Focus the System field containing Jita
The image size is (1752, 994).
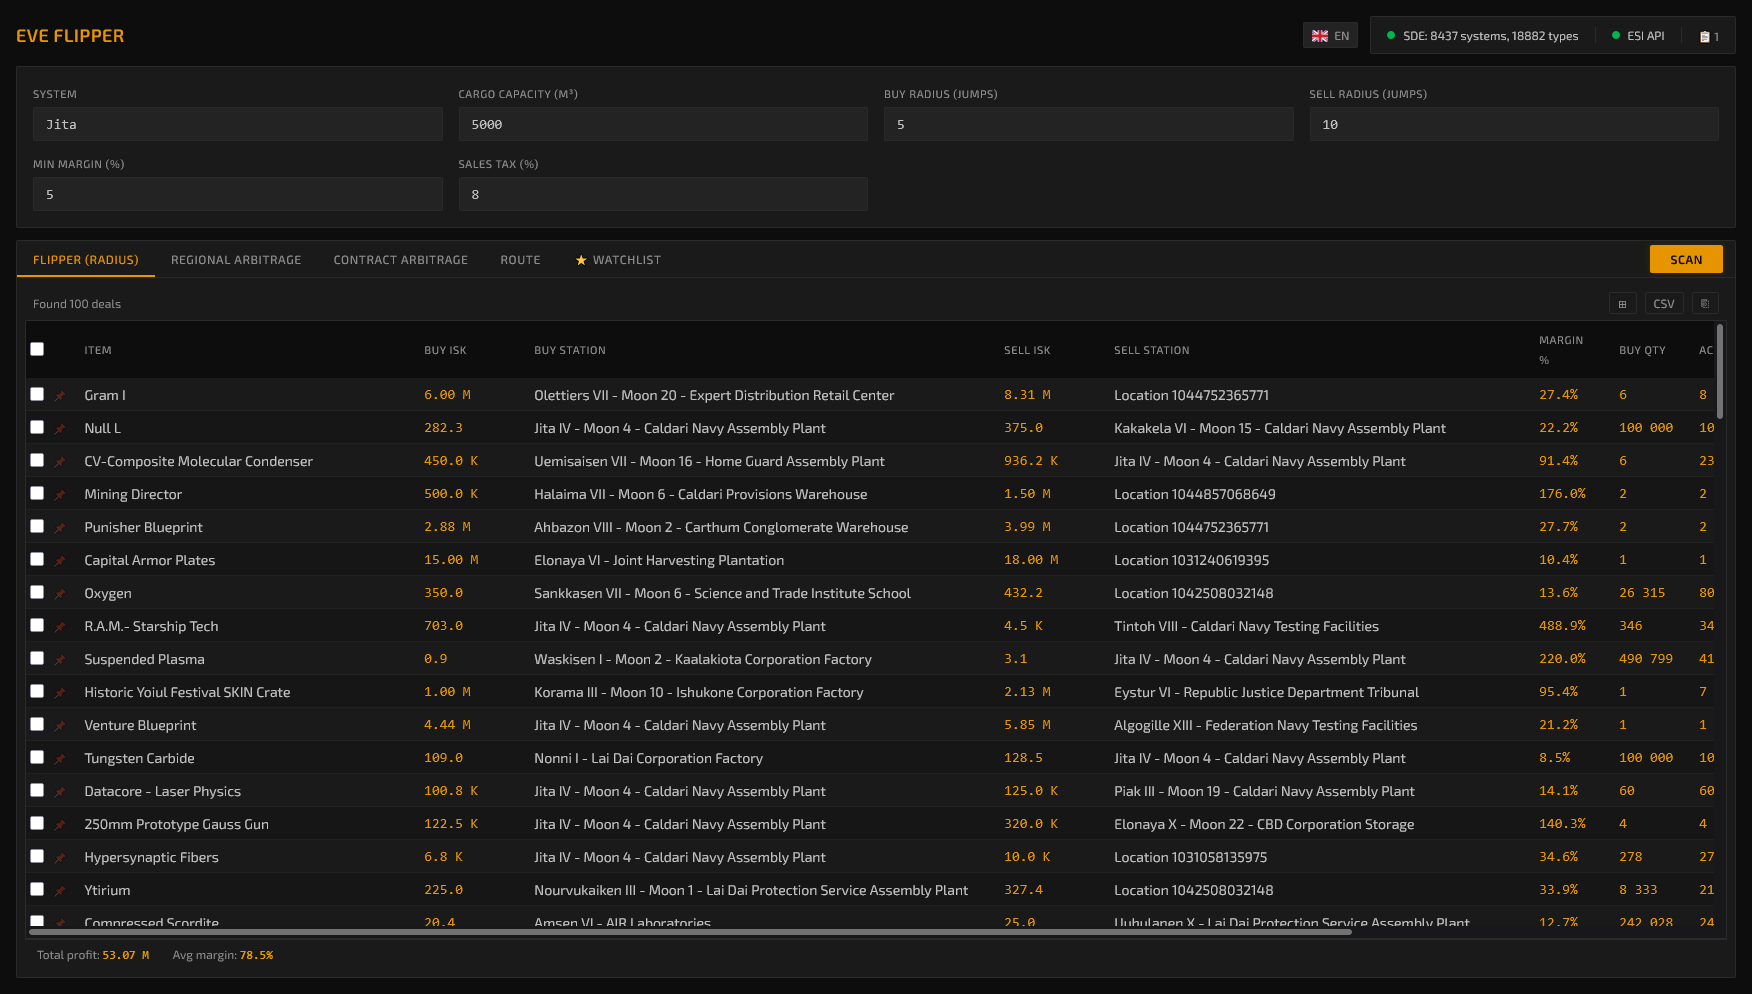pyautogui.click(x=238, y=124)
